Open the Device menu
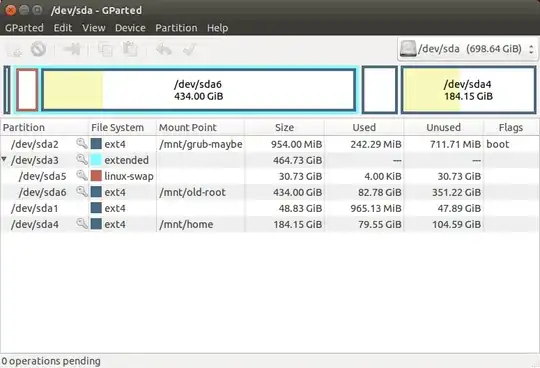This screenshot has width=540, height=368. pyautogui.click(x=130, y=28)
